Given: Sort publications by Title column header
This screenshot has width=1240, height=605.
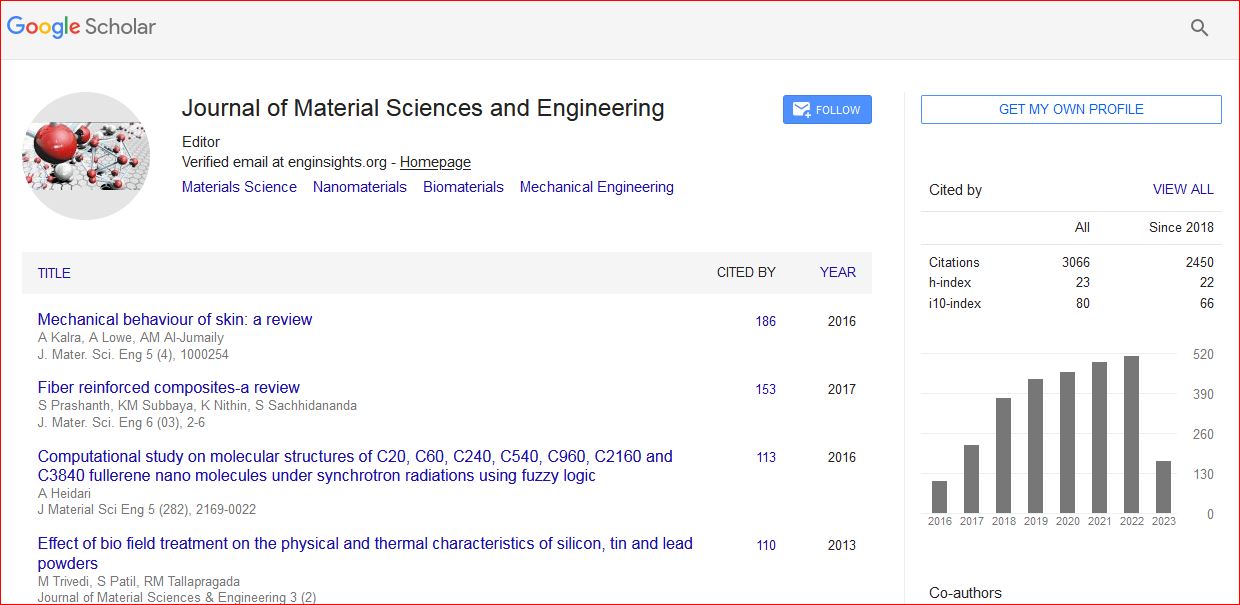Looking at the screenshot, I should 54,273.
